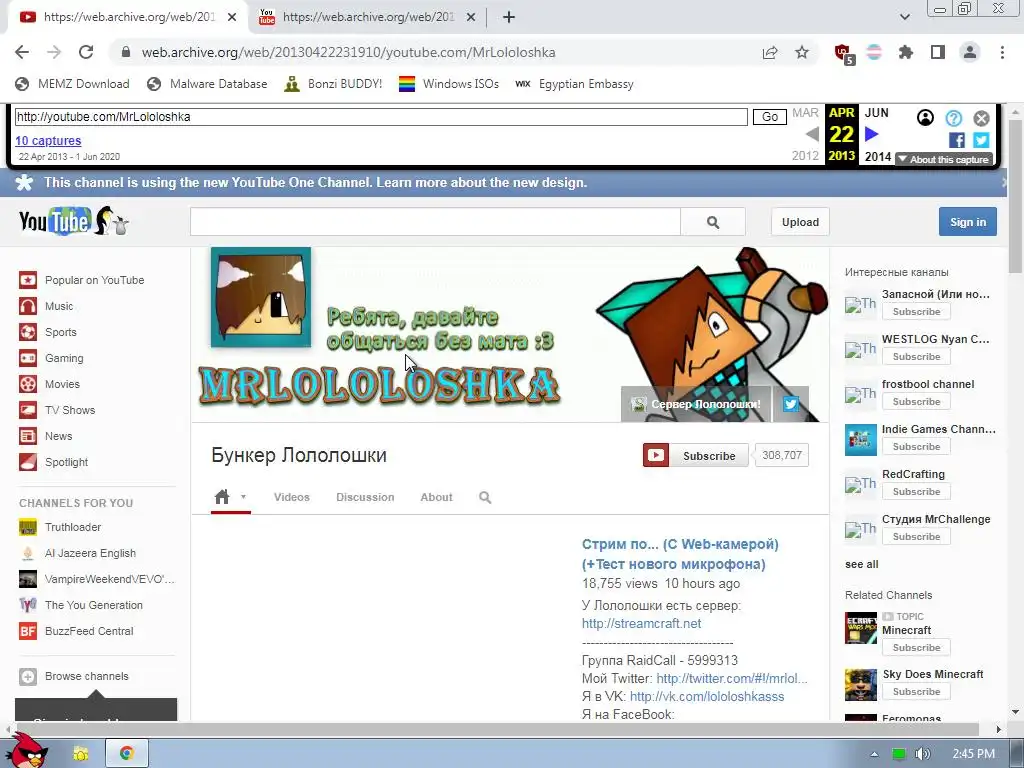Share capture on Twitter from Wayback toolbar
The image size is (1024, 768).
[x=981, y=140]
